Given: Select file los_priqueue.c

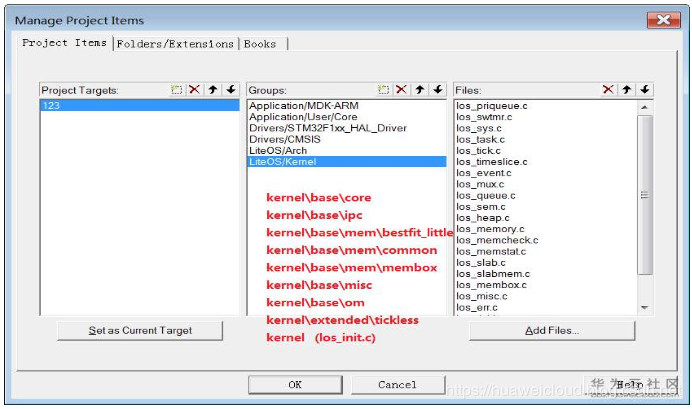Looking at the screenshot, I should 492,106.
